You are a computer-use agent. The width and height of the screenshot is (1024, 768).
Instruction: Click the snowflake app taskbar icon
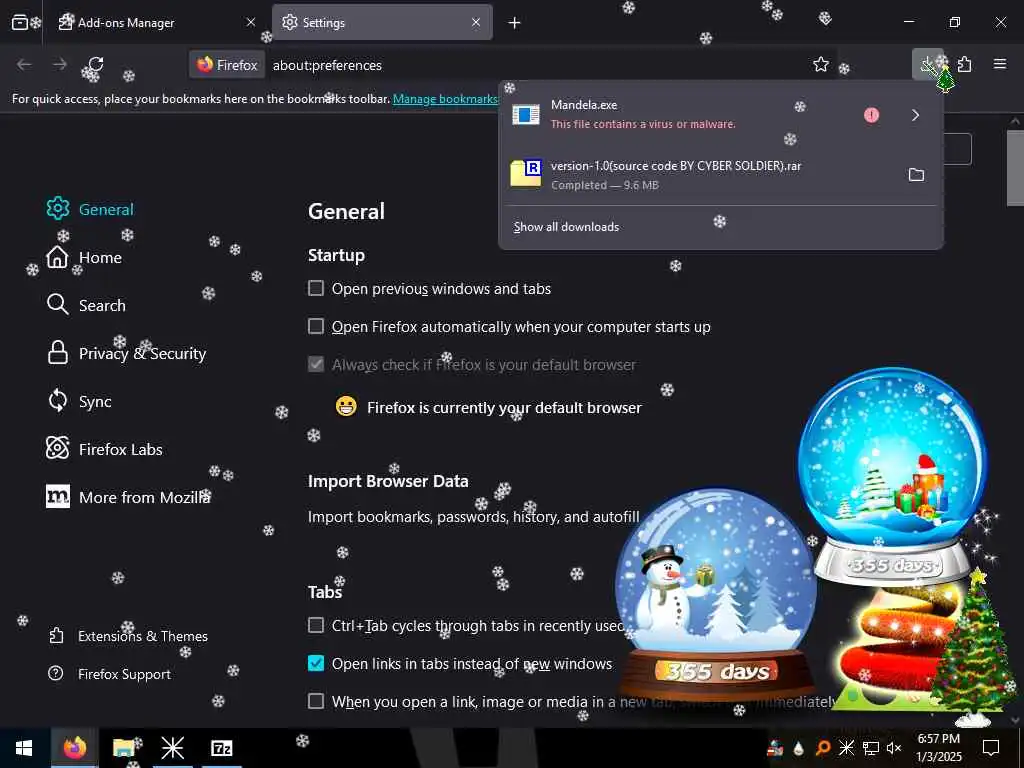click(172, 748)
